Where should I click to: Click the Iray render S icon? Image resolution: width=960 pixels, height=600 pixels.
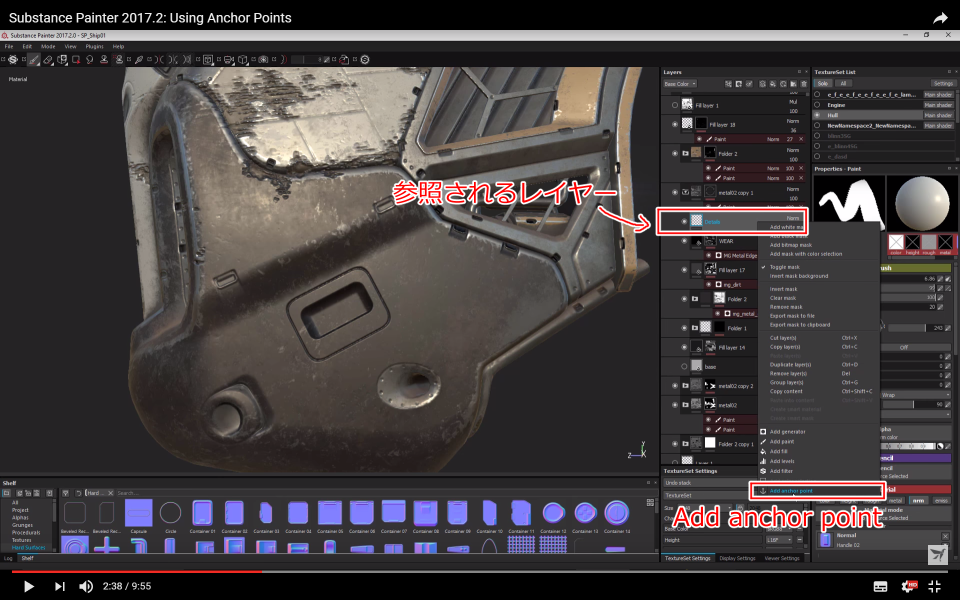[x=365, y=59]
